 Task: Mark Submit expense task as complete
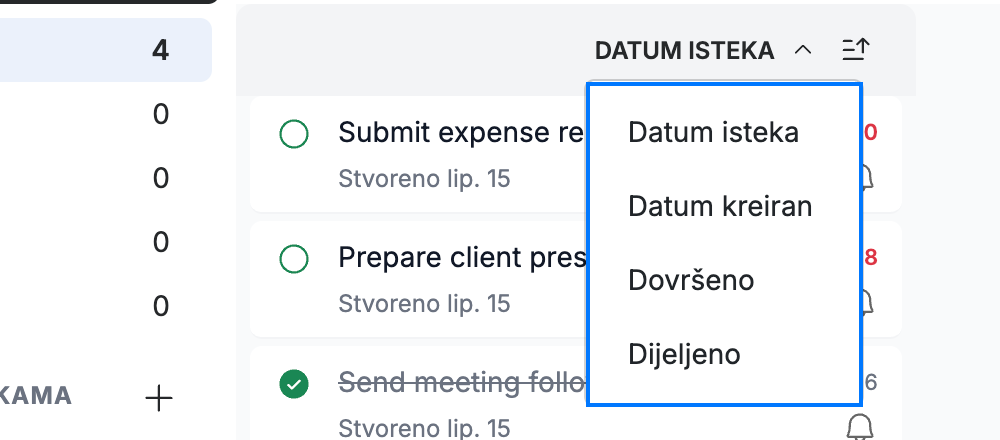click(294, 134)
